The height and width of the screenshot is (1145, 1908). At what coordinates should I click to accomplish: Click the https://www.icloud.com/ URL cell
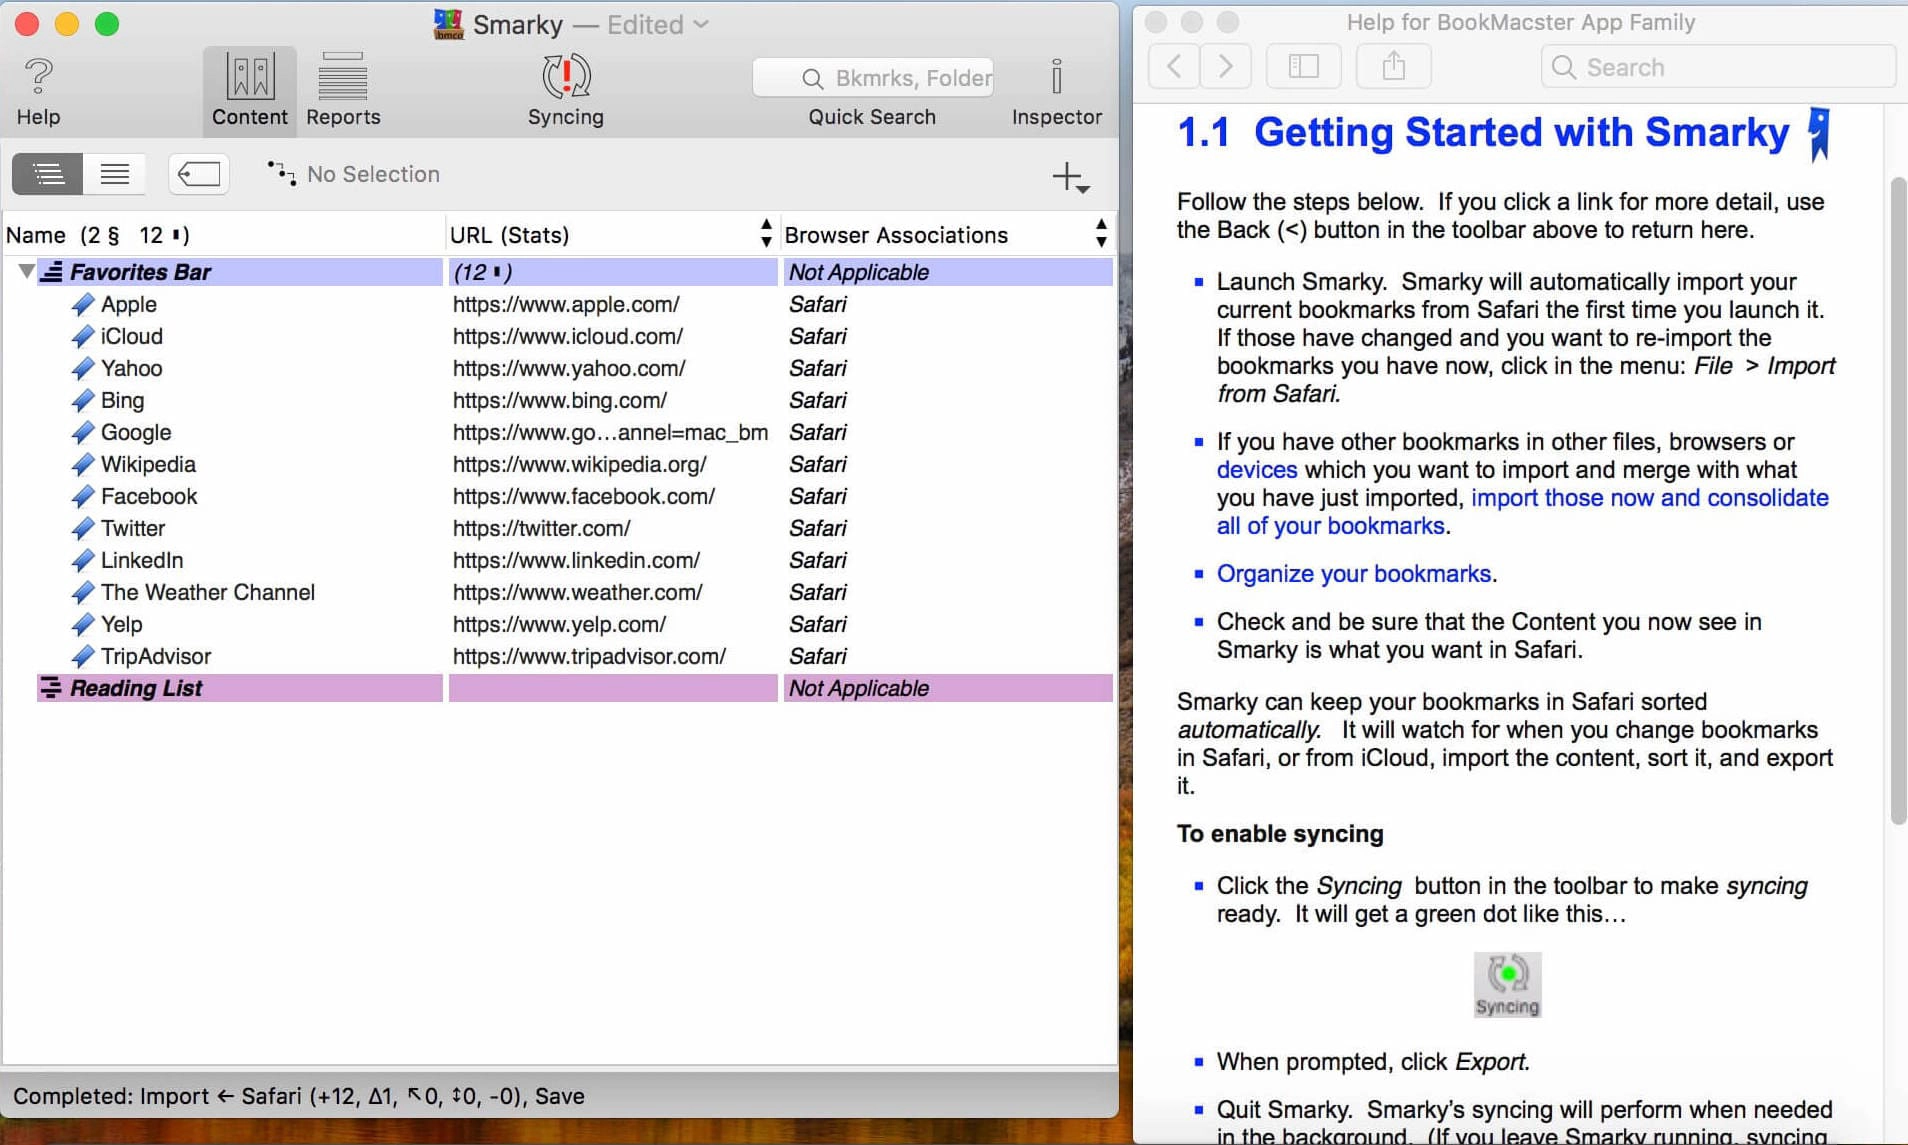click(x=568, y=336)
